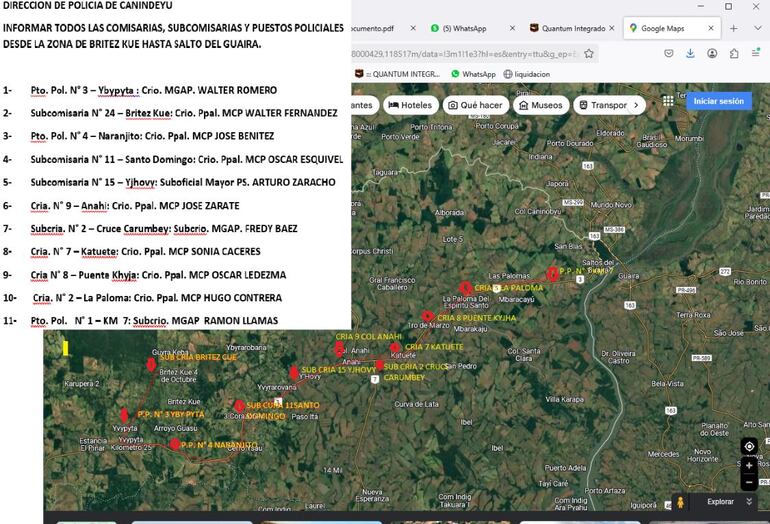Close the Google Maps tab
The height and width of the screenshot is (524, 770).
pos(710,28)
